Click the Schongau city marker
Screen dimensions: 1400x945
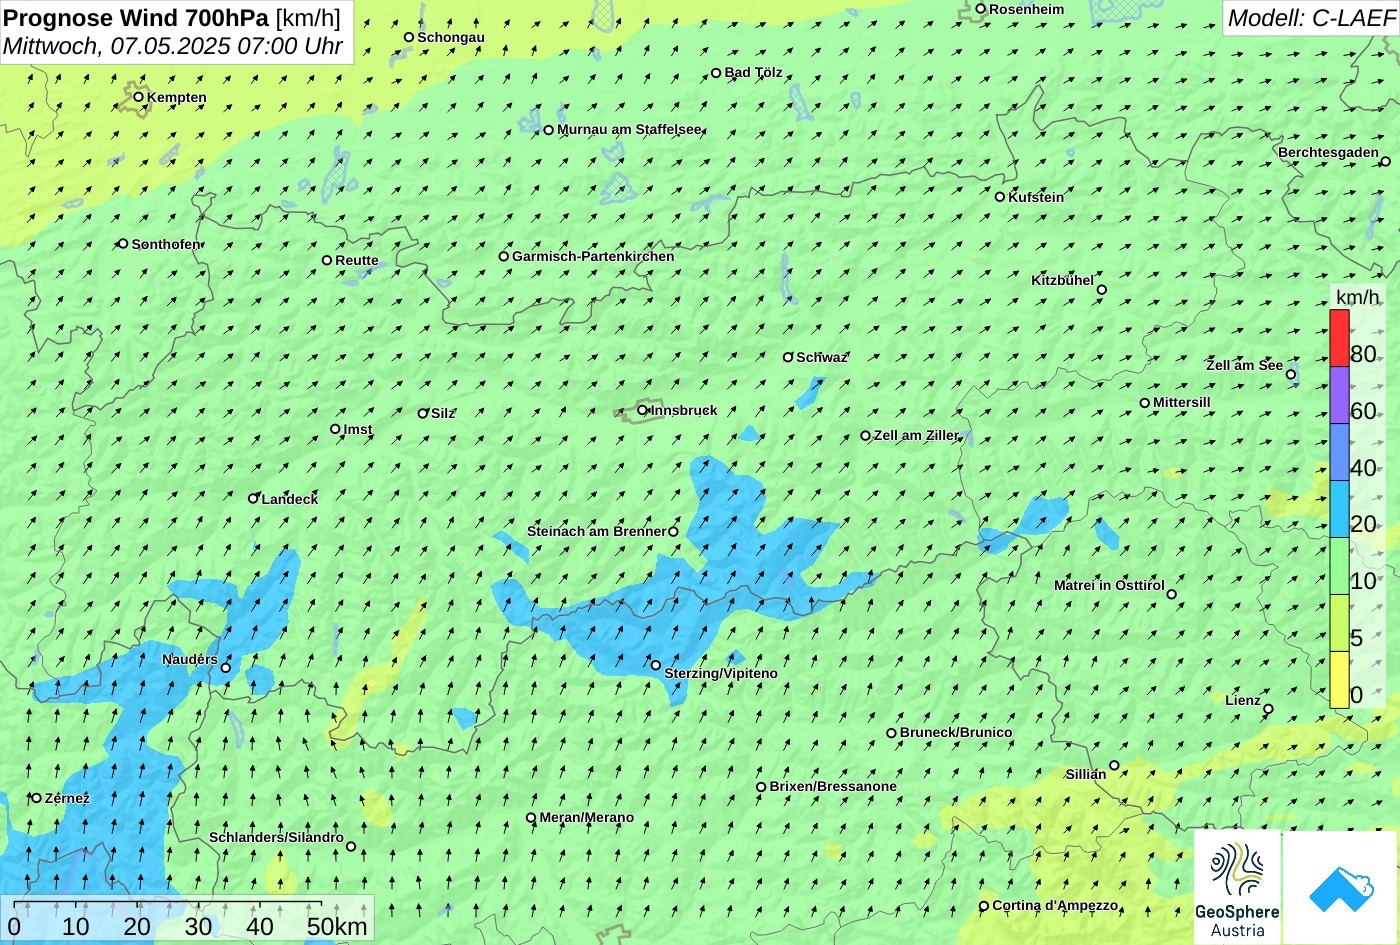pyautogui.click(x=408, y=36)
